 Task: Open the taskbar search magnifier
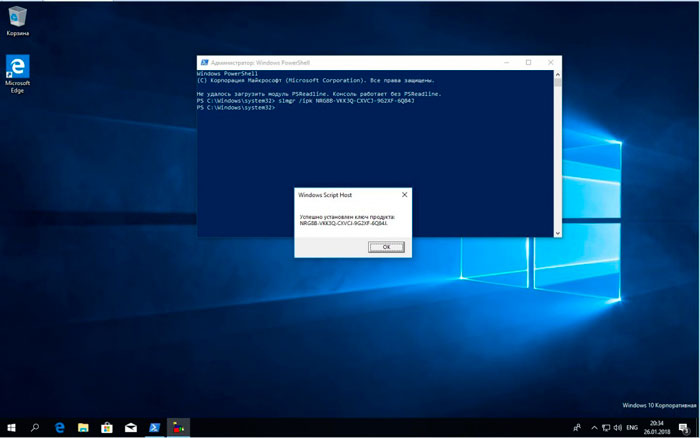35,428
